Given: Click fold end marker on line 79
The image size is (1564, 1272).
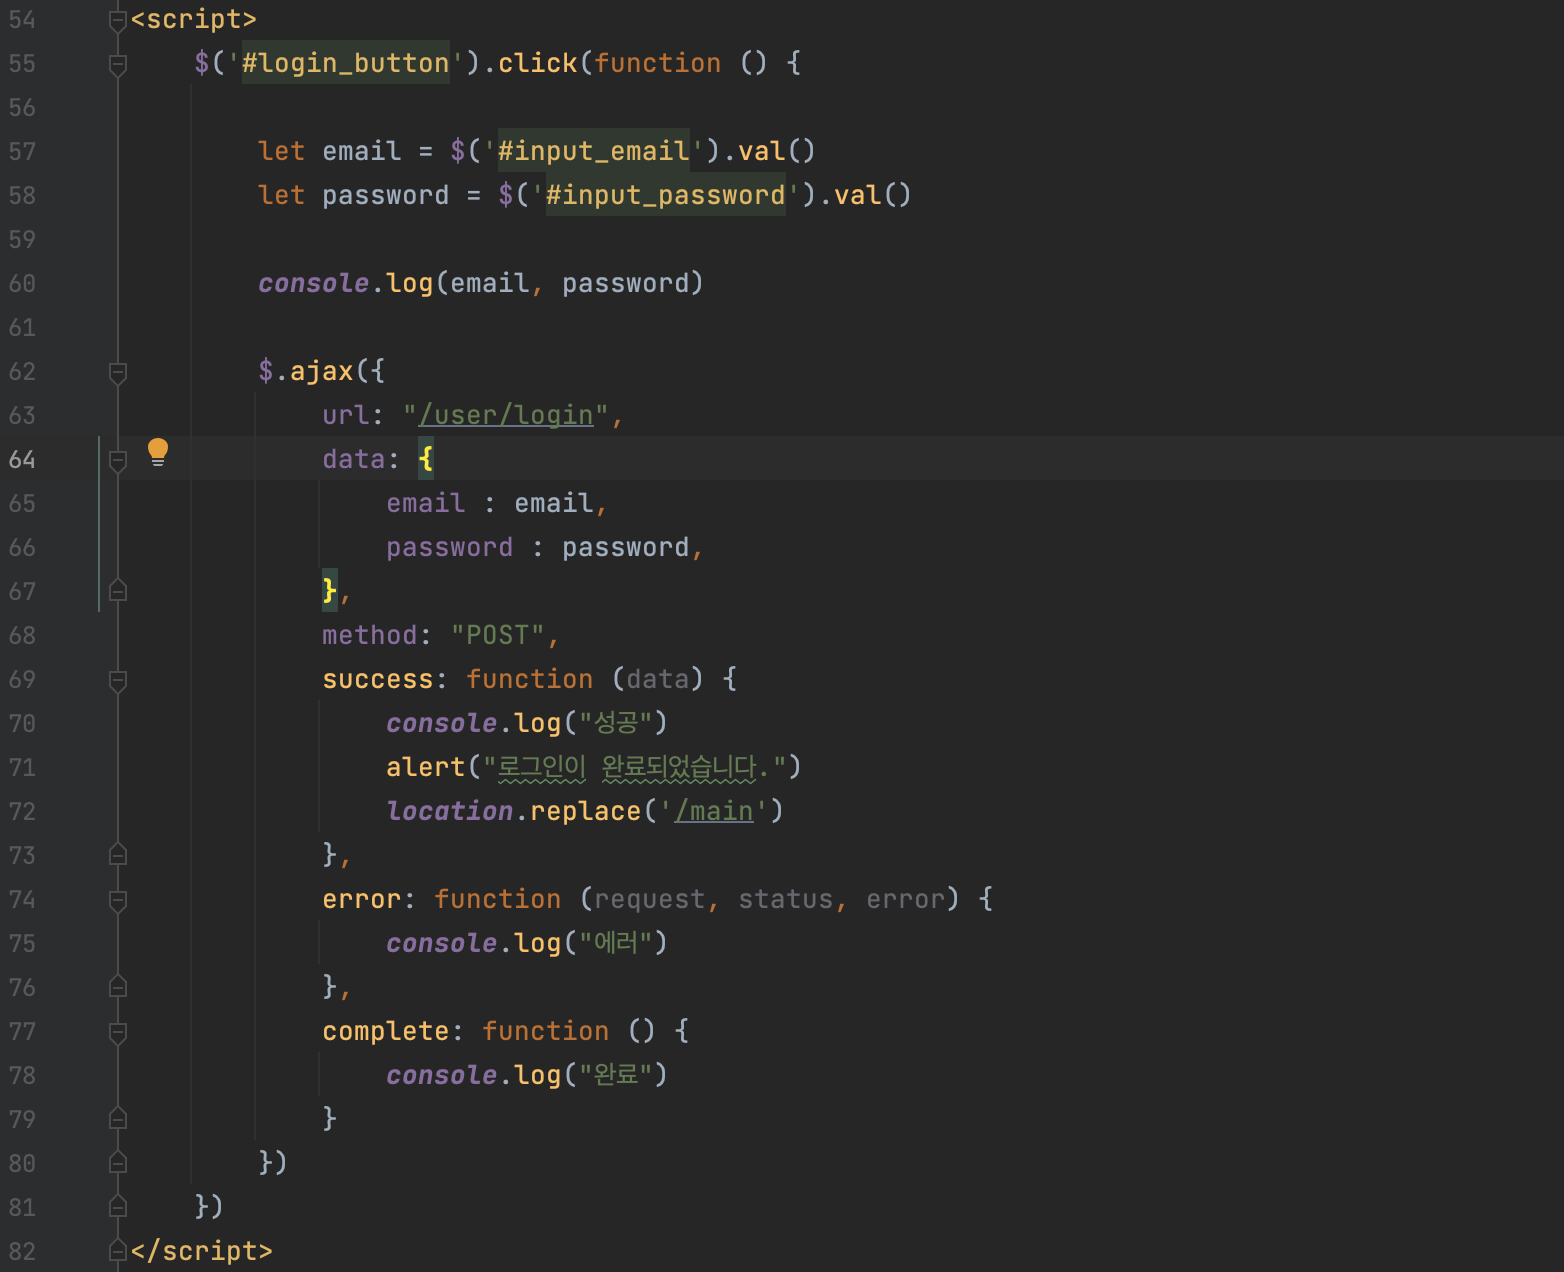Looking at the screenshot, I should (x=118, y=1119).
